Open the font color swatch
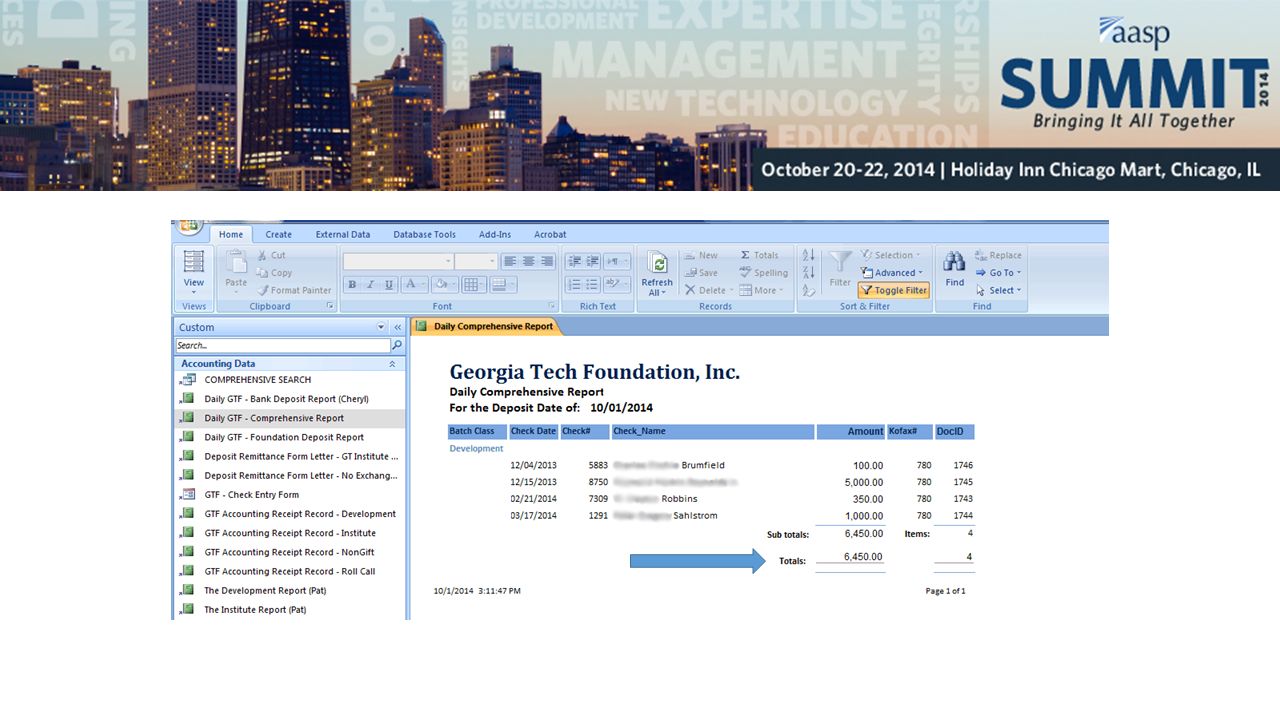The height and width of the screenshot is (720, 1280). tap(415, 285)
